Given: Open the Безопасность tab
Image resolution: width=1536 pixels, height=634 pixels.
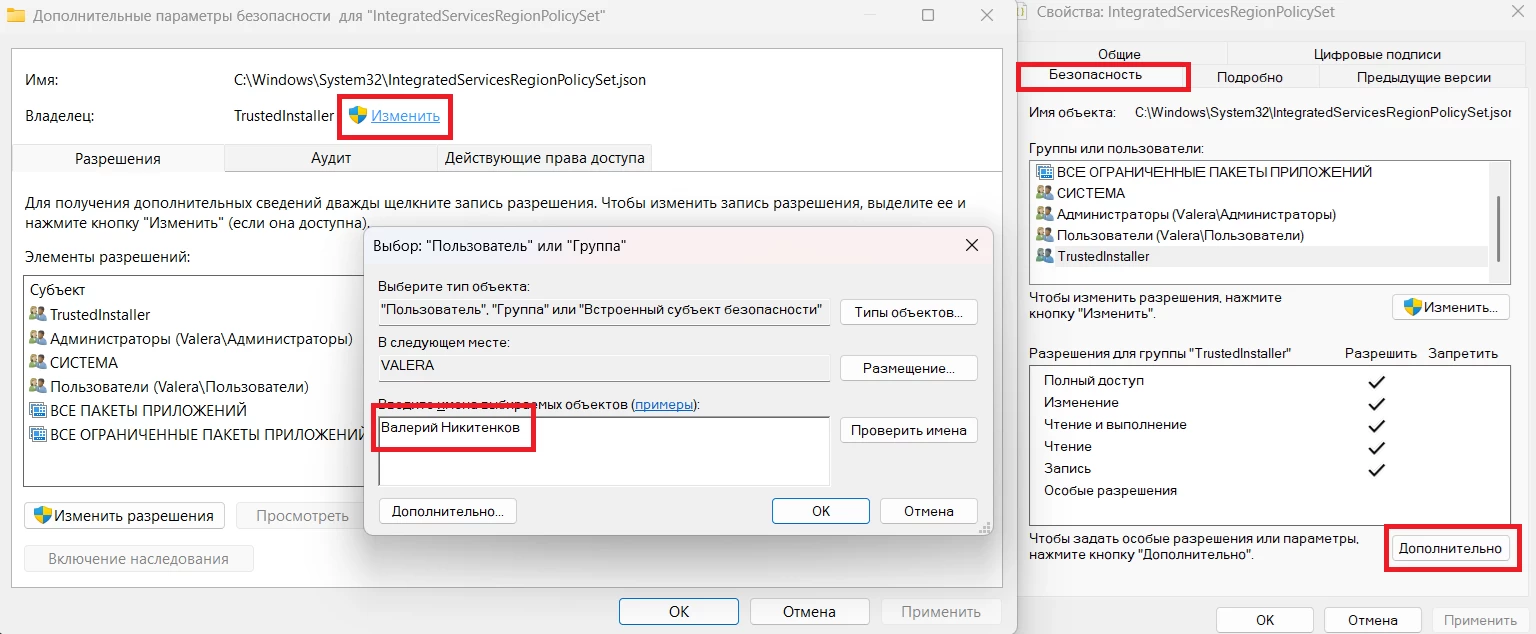Looking at the screenshot, I should (x=1095, y=76).
